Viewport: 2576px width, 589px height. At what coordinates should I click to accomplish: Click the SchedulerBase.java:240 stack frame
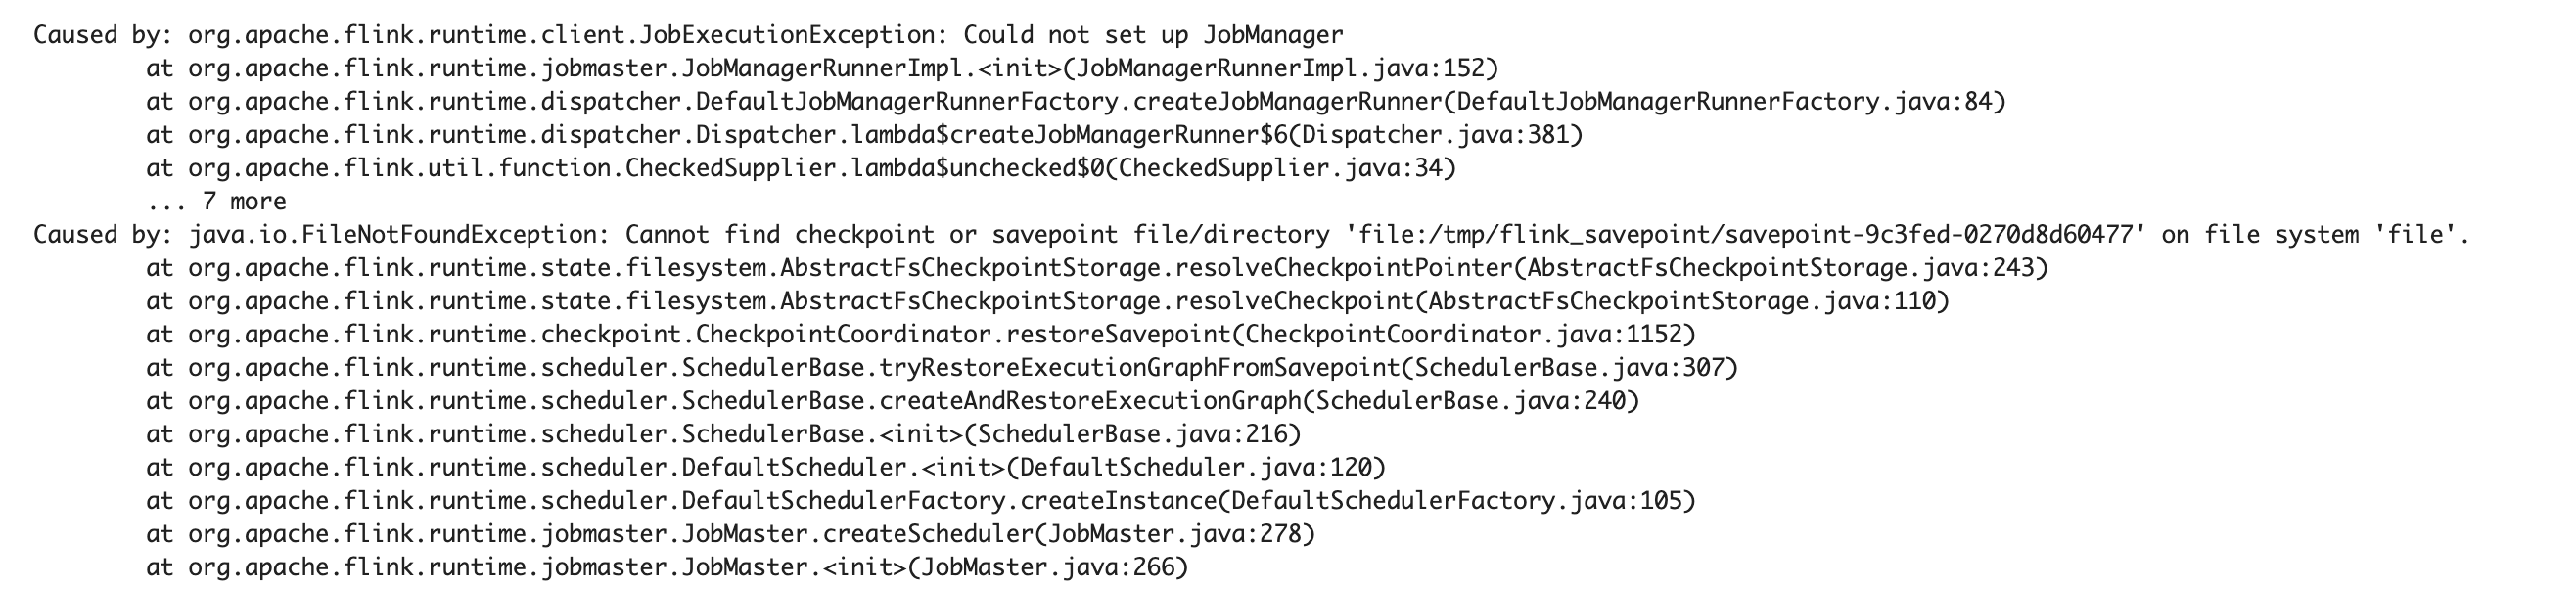(893, 400)
